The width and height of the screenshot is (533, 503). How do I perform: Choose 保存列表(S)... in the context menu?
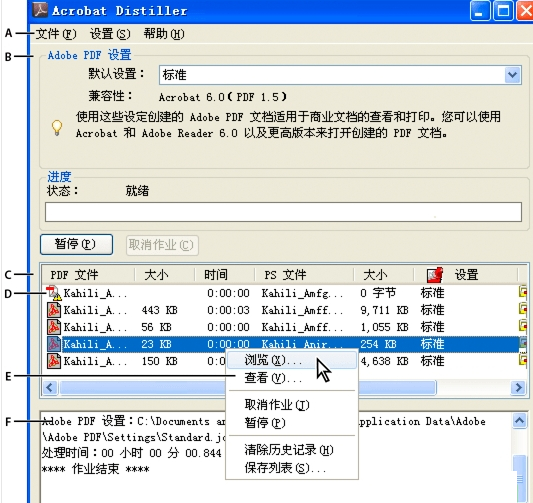(x=292, y=468)
